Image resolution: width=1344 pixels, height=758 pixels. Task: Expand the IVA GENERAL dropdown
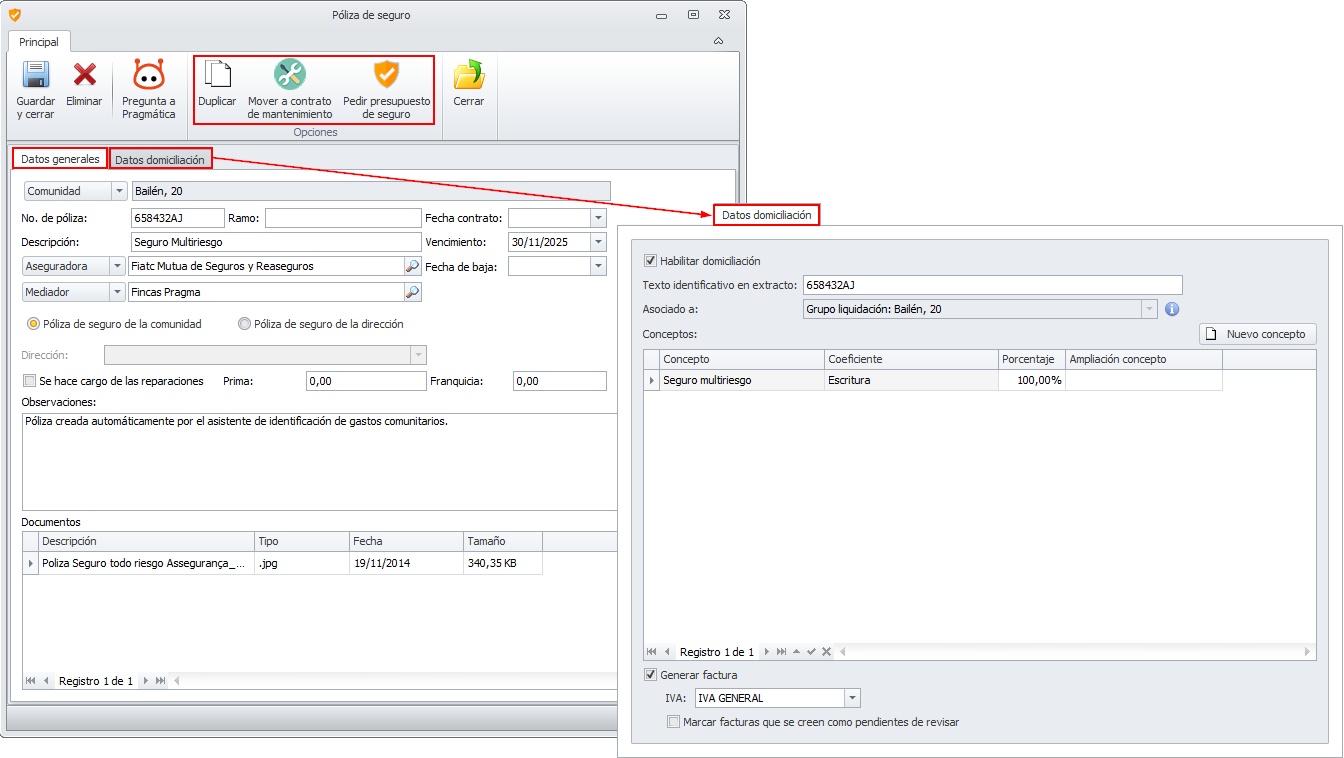[852, 698]
